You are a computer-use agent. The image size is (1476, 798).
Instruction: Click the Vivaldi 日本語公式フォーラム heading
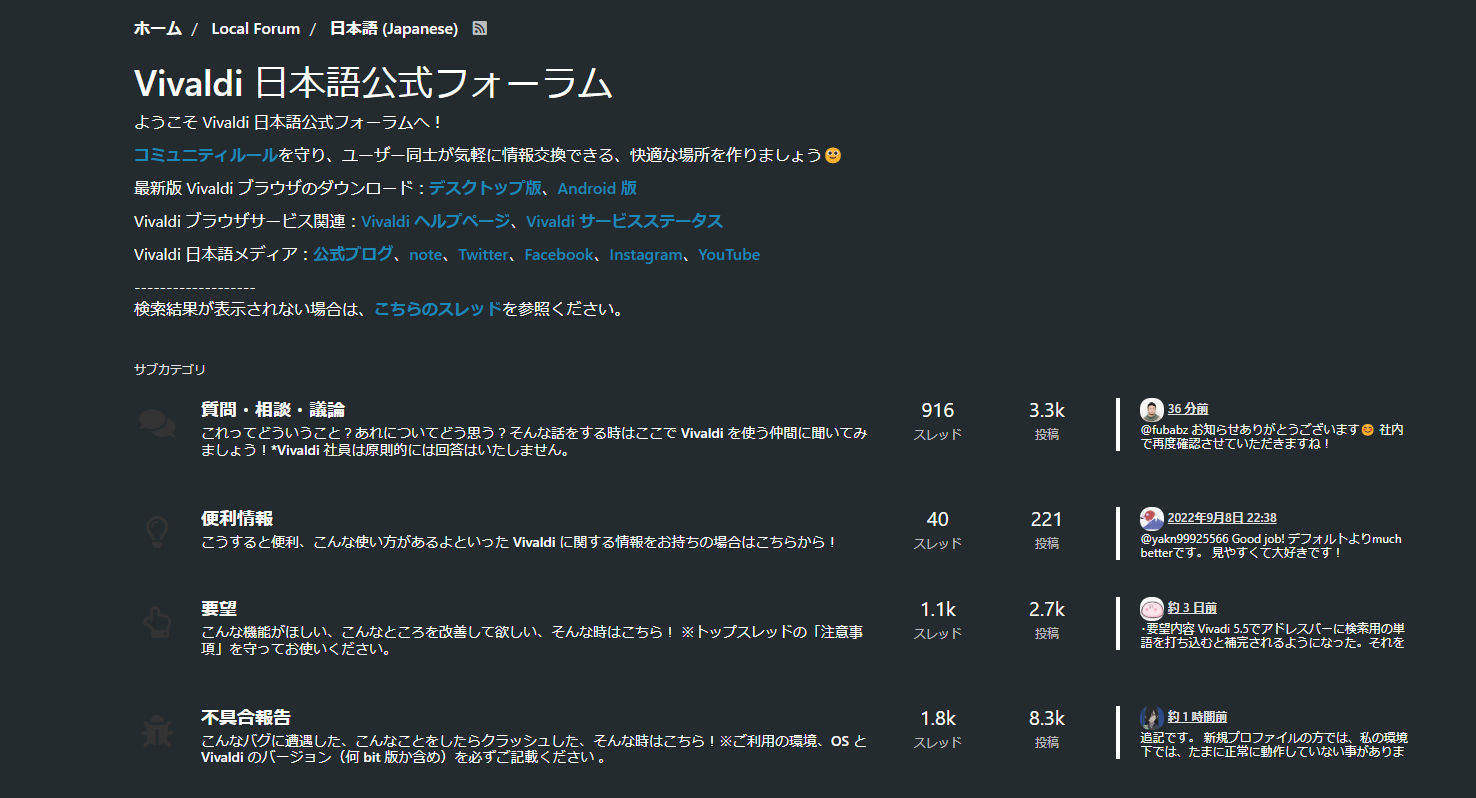pos(373,84)
